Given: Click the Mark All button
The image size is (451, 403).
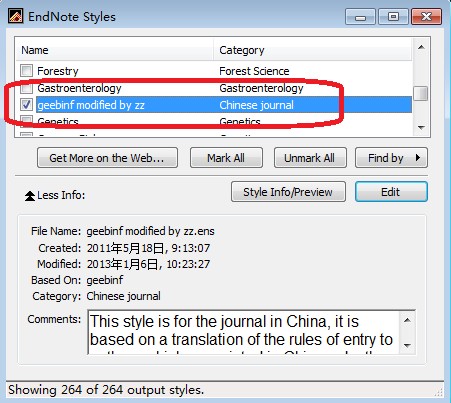Looking at the screenshot, I should coord(226,158).
